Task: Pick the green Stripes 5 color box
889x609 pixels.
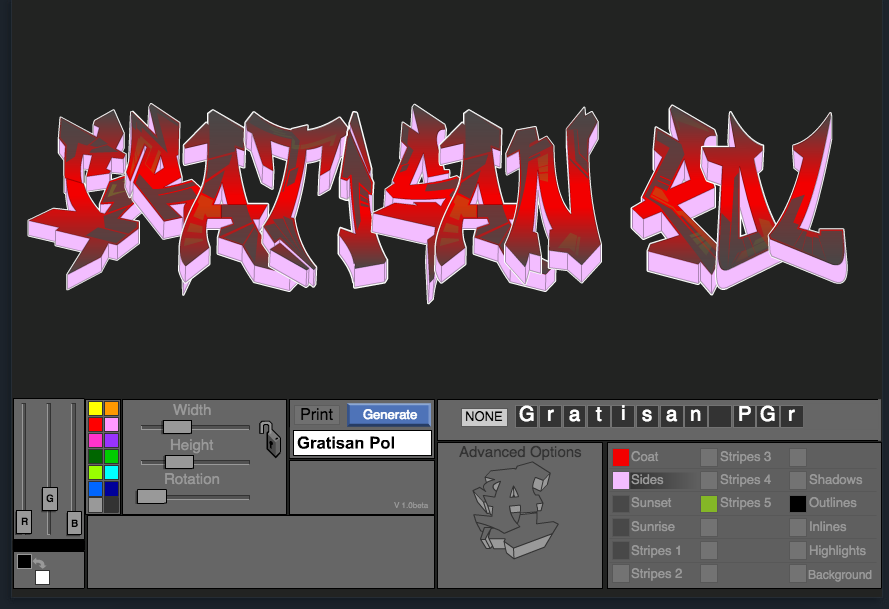Action: (710, 503)
